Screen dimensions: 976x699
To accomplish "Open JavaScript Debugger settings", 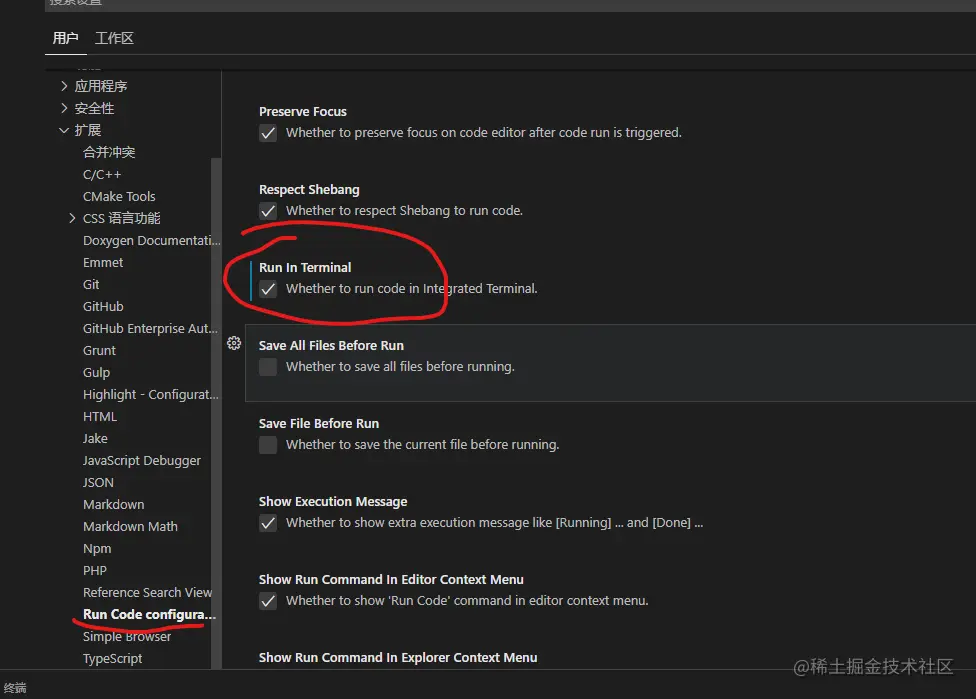I will click(x=141, y=461).
